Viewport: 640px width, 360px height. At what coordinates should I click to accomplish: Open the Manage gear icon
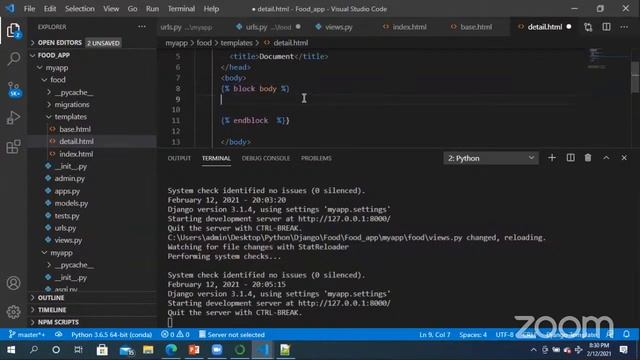click(x=13, y=312)
